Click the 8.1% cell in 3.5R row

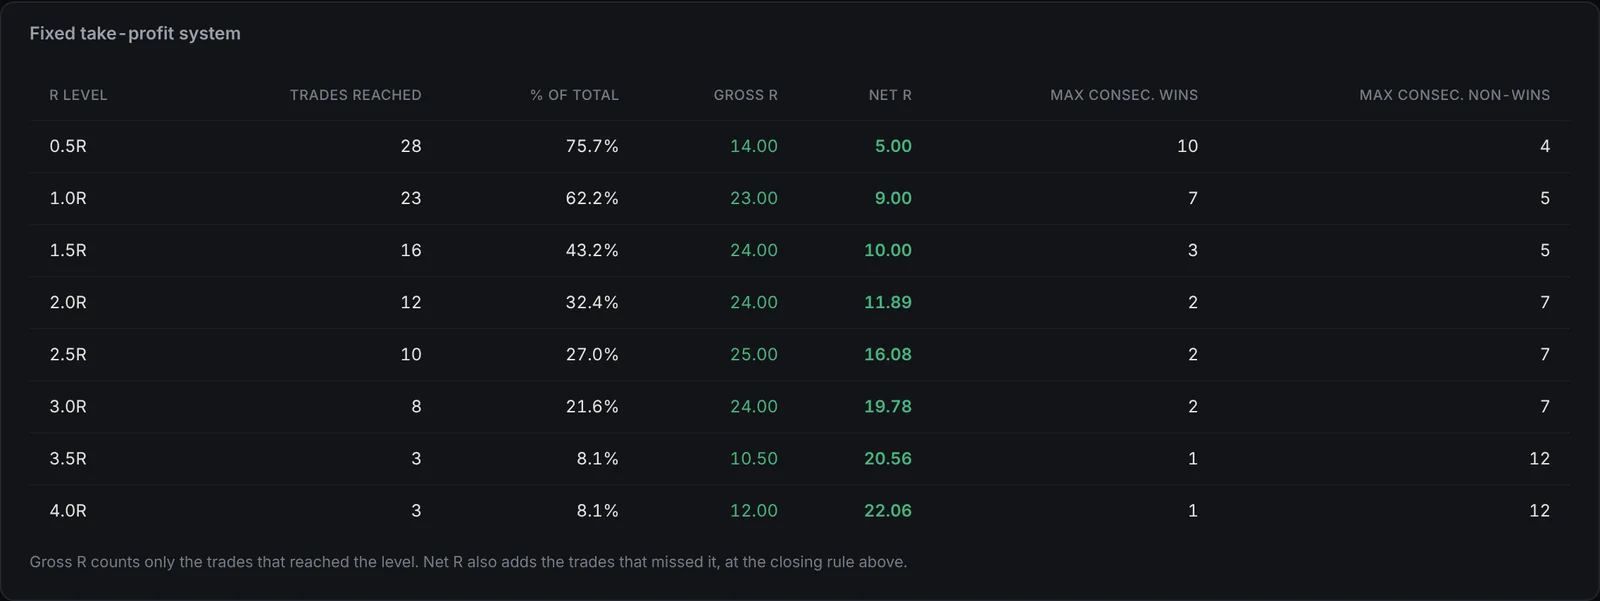pos(597,458)
